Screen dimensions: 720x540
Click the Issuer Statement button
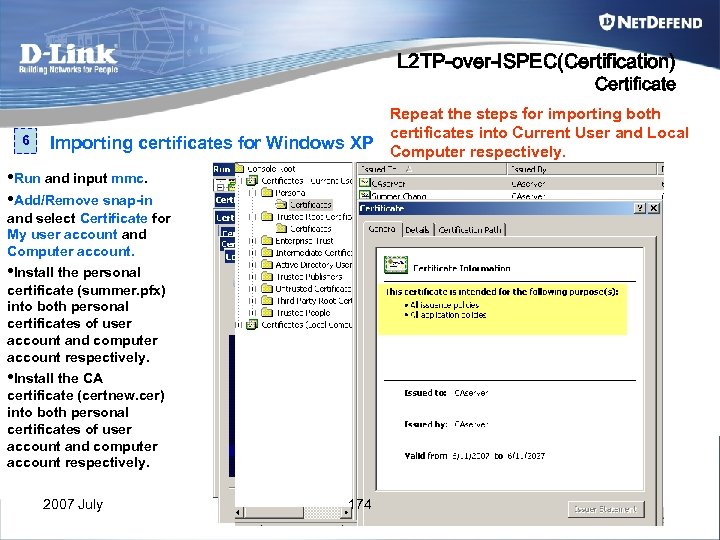pyautogui.click(x=606, y=509)
